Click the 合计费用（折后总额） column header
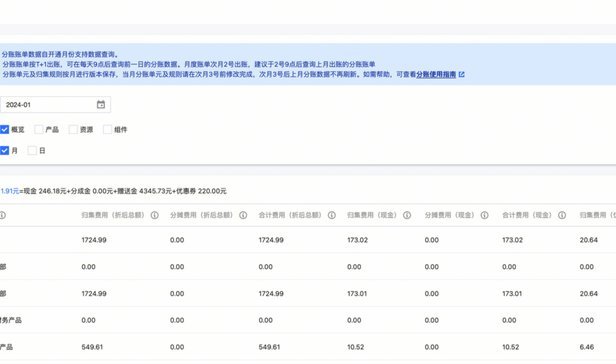Screen dimensions: 616x364 point(290,215)
